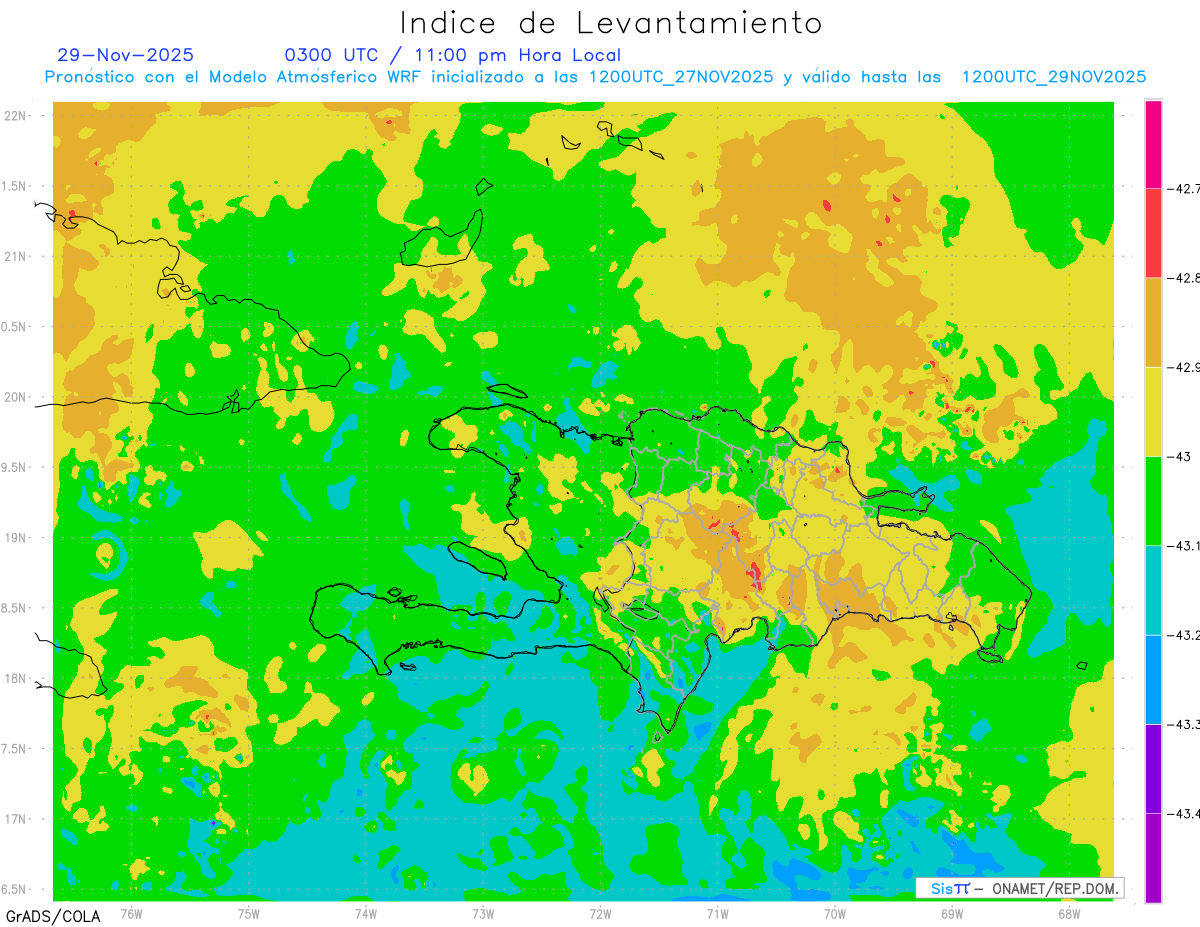Click the '17N' latitude label
The height and width of the screenshot is (927, 1200).
(15, 819)
